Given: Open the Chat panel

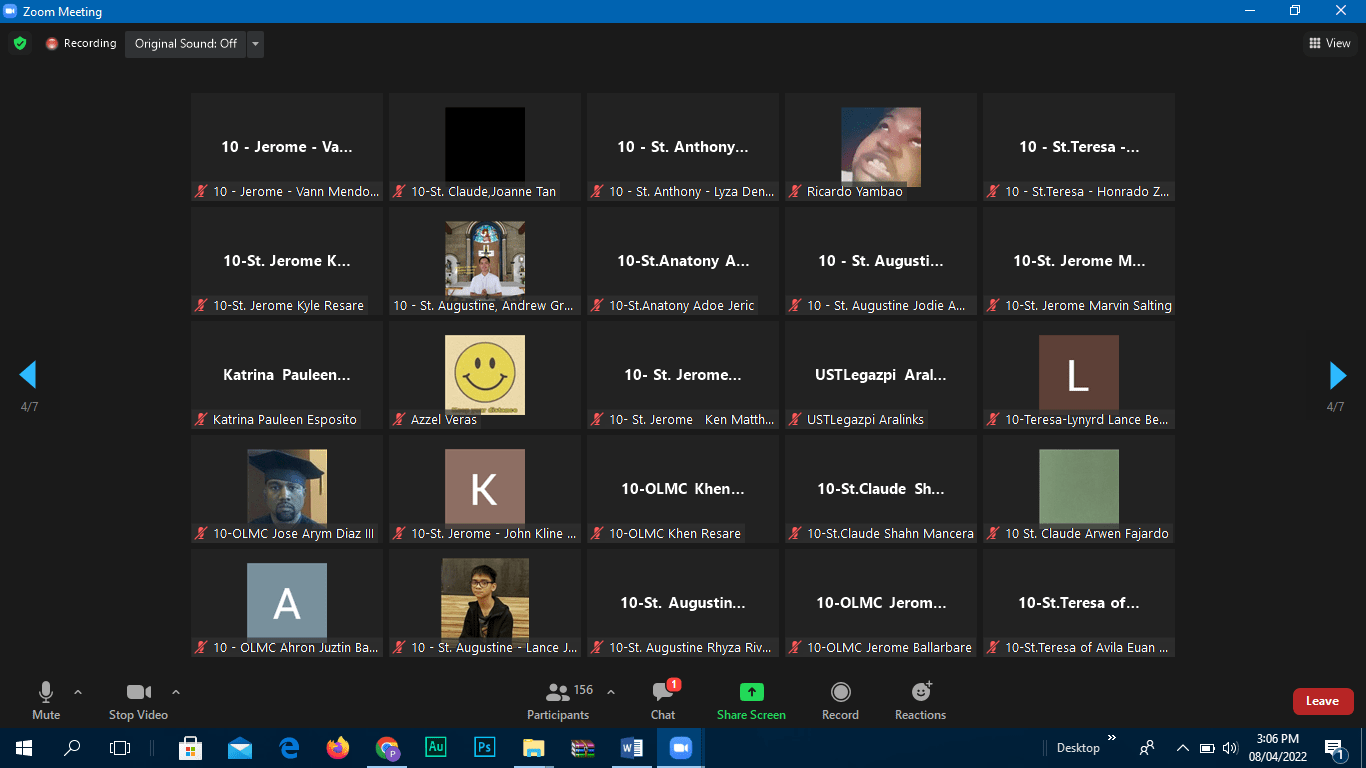Looking at the screenshot, I should pyautogui.click(x=662, y=699).
